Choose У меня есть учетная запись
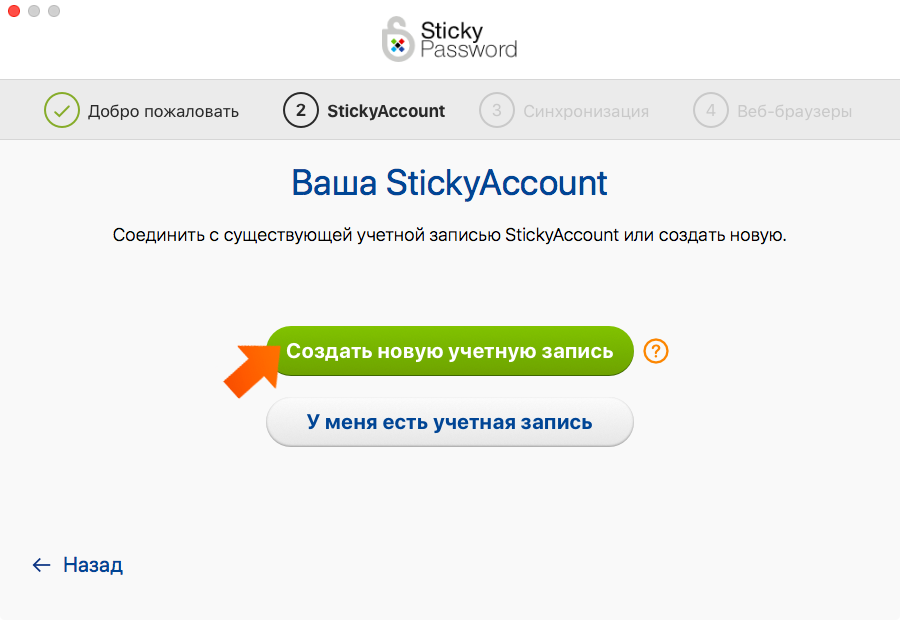Viewport: 900px width, 620px height. click(x=449, y=422)
